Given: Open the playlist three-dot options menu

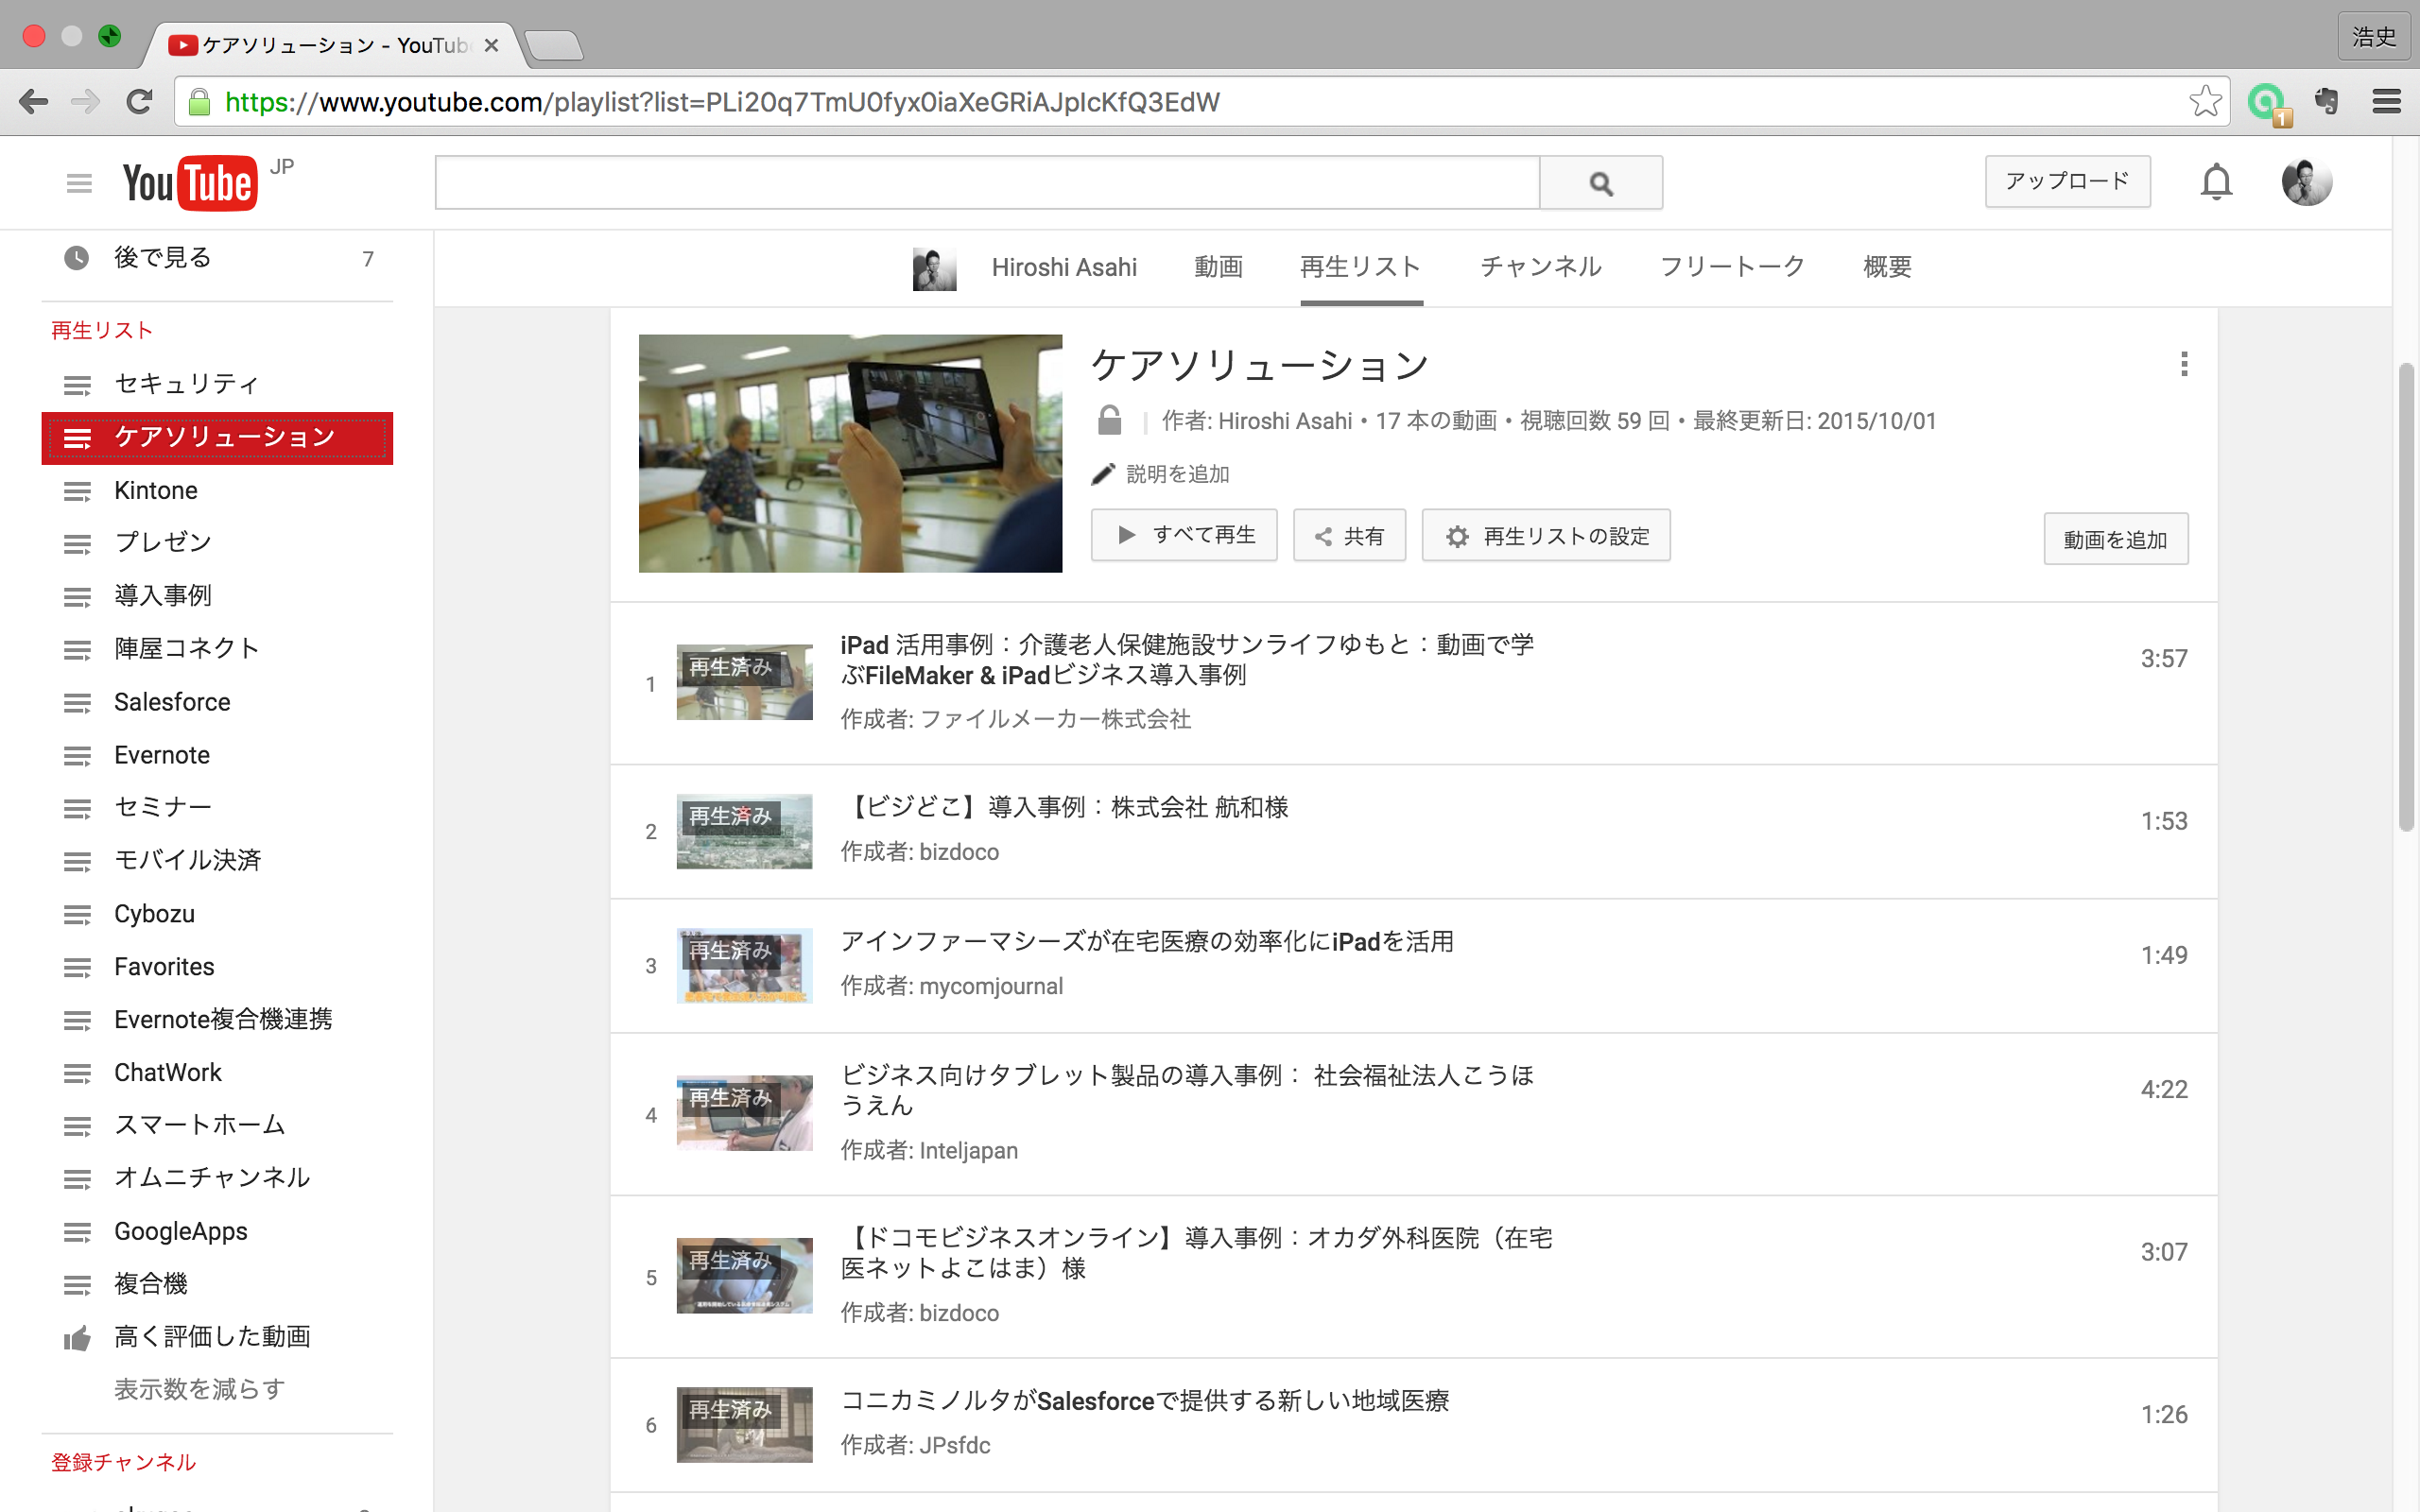Looking at the screenshot, I should click(2184, 364).
